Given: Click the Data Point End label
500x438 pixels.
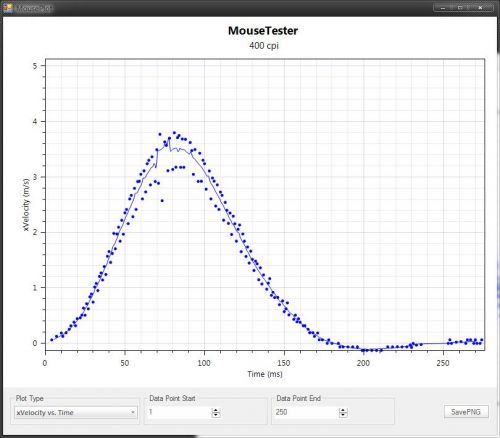Looking at the screenshot, I should click(x=299, y=398).
